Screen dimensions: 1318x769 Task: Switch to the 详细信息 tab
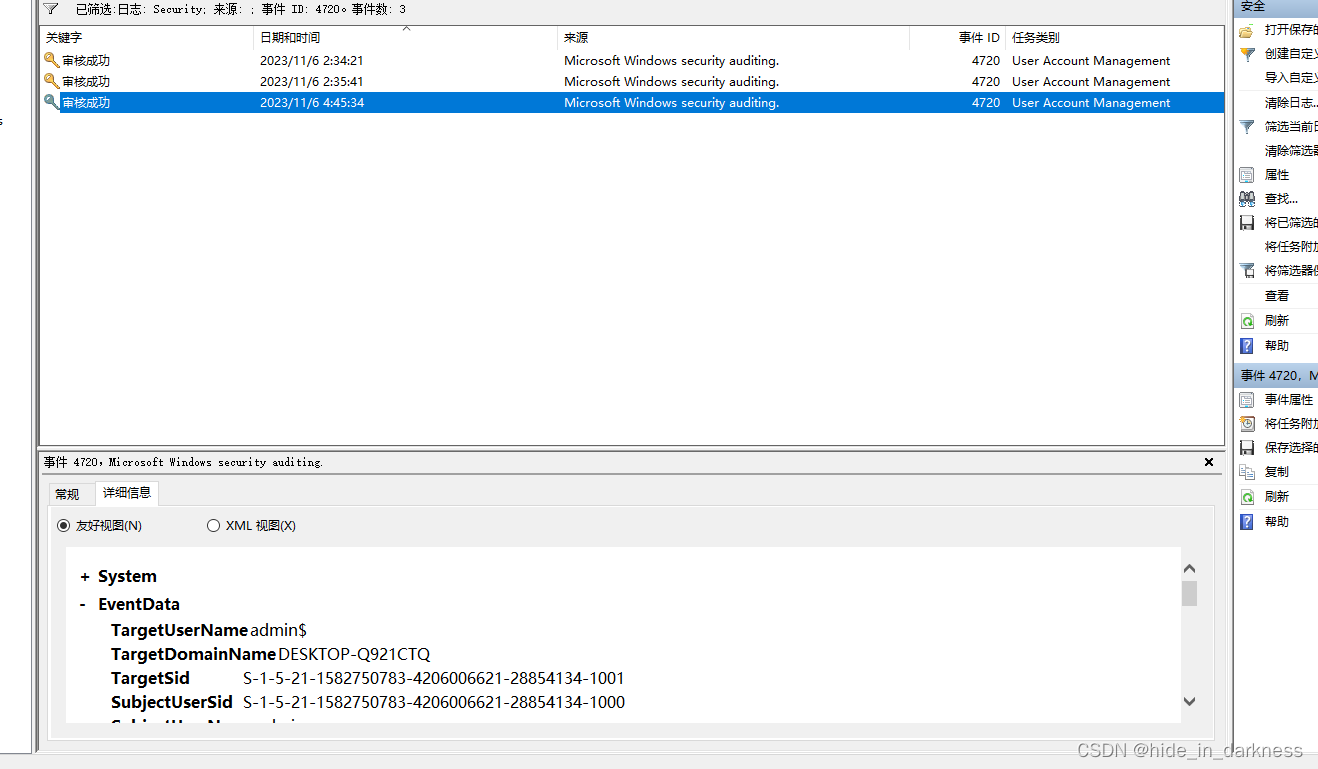click(127, 493)
